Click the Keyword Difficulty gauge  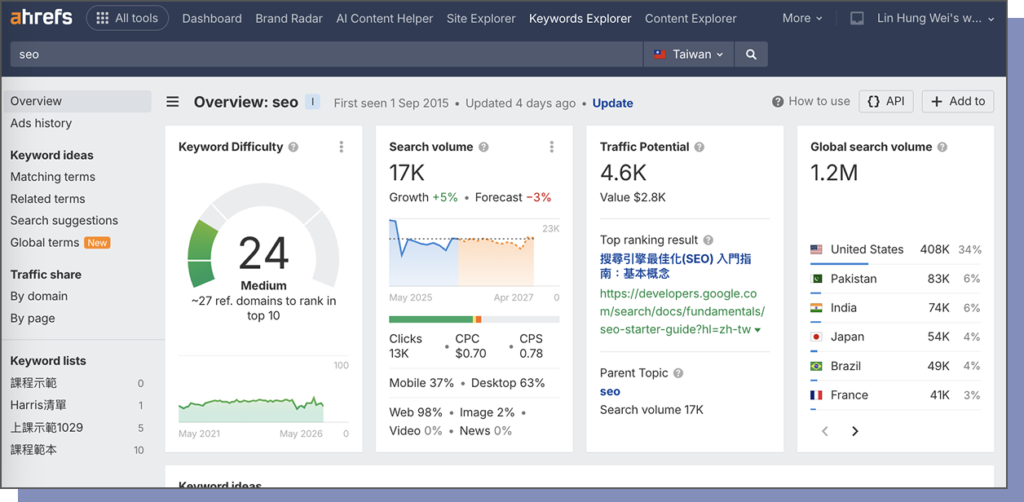click(263, 236)
